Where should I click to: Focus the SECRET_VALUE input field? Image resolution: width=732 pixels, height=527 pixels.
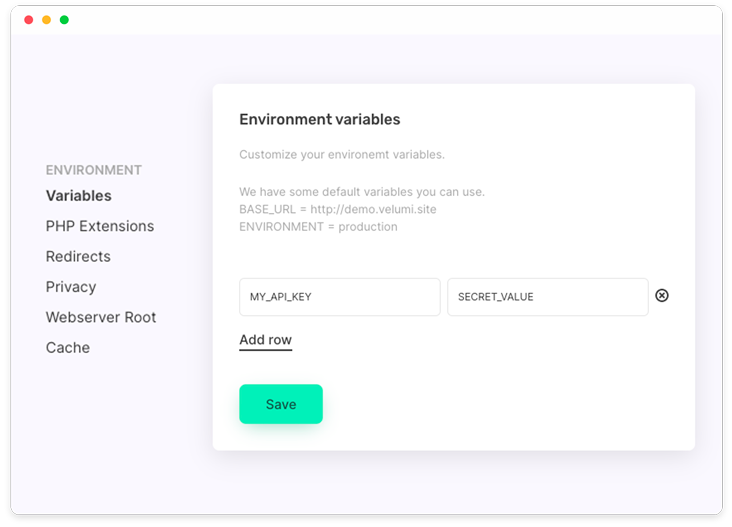coord(548,297)
